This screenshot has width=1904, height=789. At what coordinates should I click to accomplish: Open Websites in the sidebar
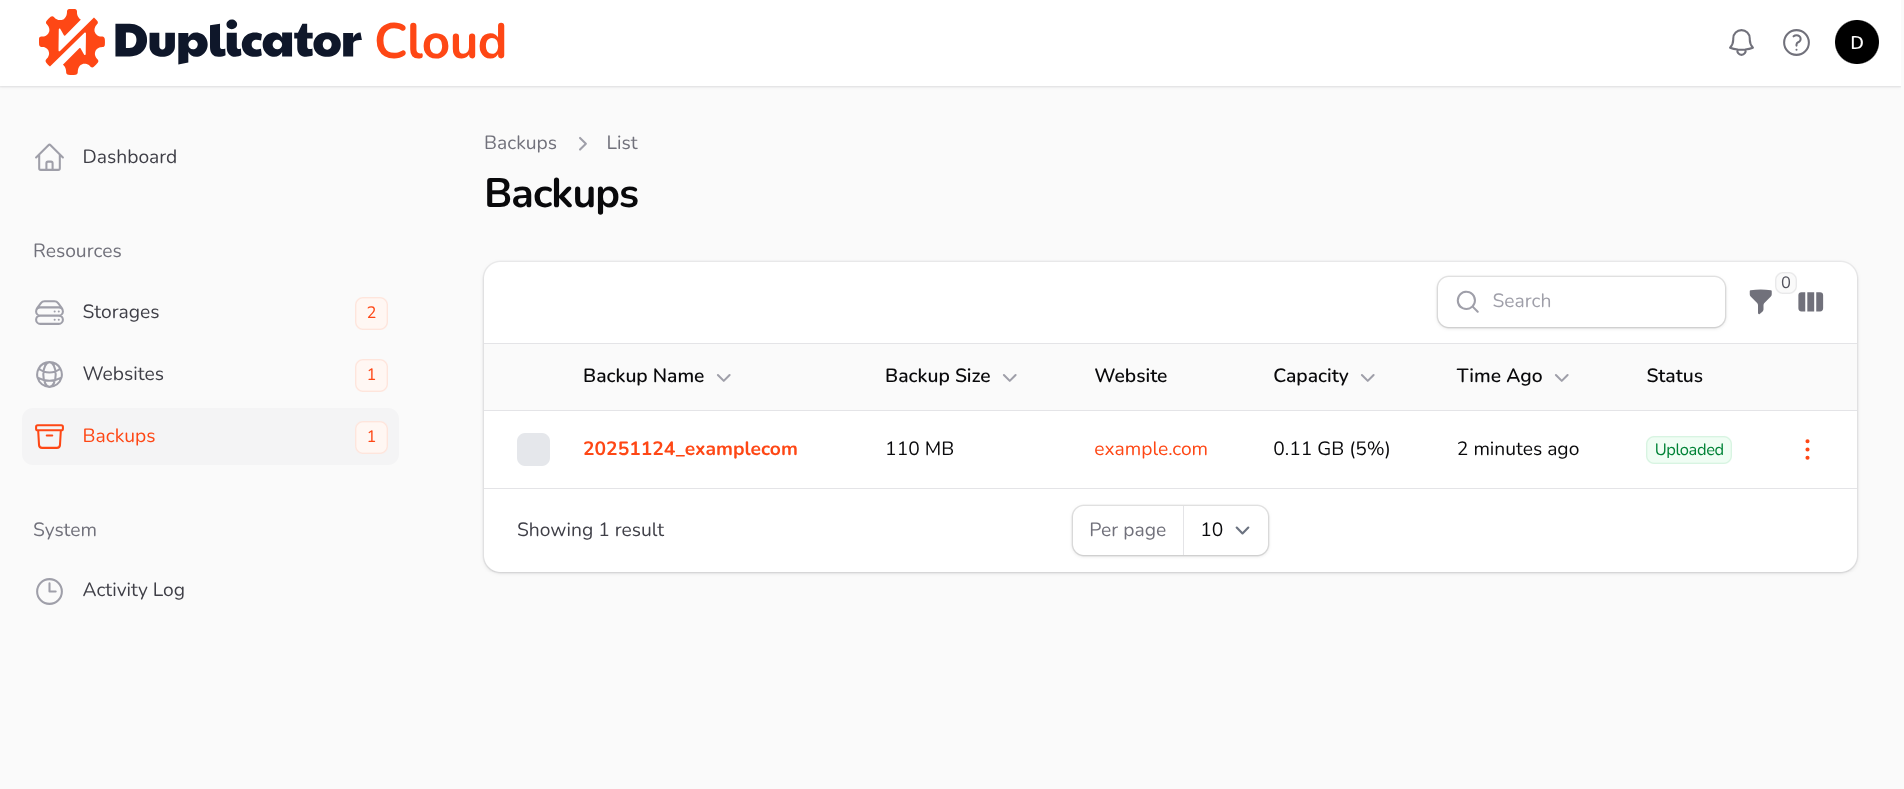123,374
